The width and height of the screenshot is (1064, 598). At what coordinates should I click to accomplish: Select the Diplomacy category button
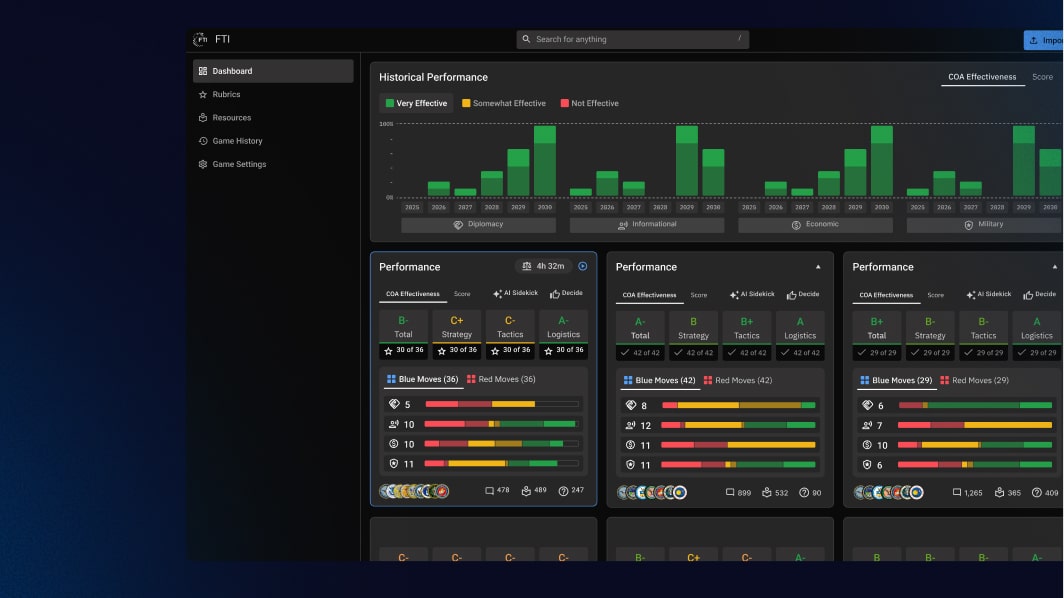click(478, 225)
